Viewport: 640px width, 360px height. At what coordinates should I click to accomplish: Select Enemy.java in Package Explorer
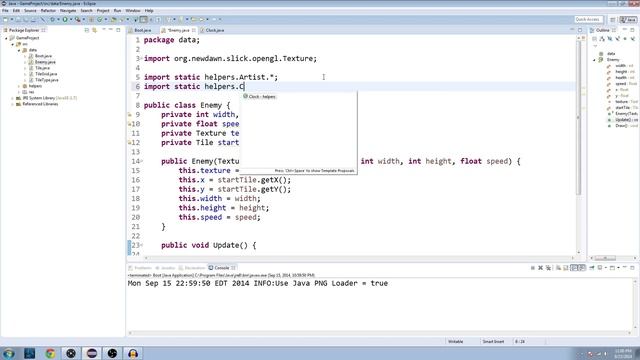point(45,62)
